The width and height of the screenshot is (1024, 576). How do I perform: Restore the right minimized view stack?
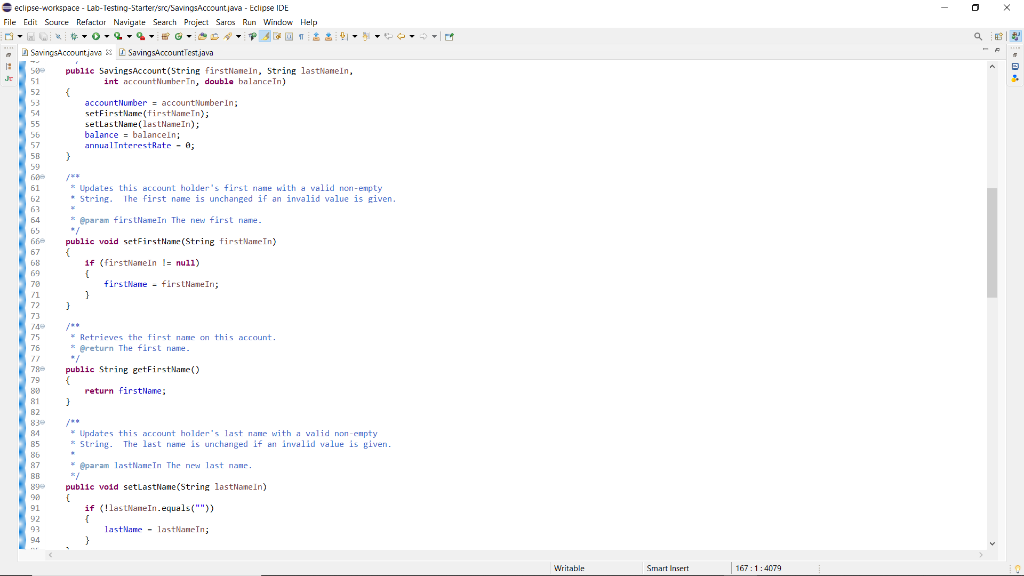click(x=1016, y=56)
